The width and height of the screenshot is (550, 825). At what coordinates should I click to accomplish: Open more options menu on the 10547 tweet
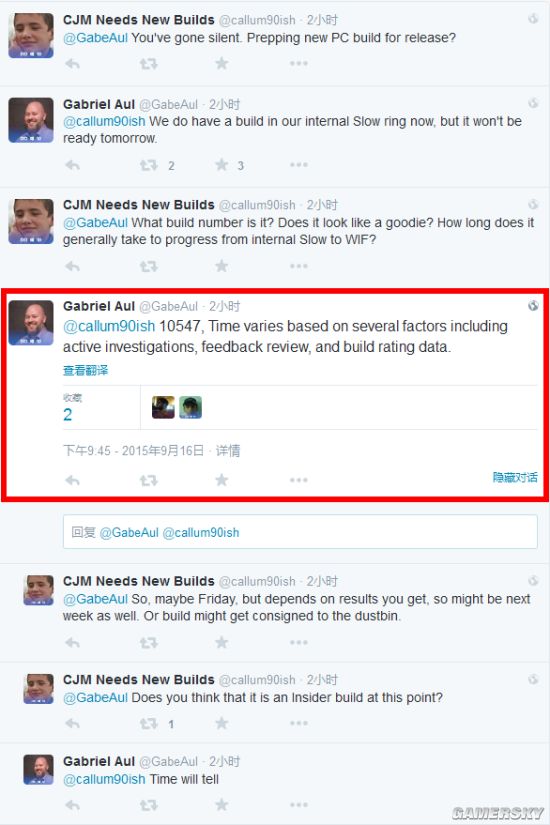[298, 480]
